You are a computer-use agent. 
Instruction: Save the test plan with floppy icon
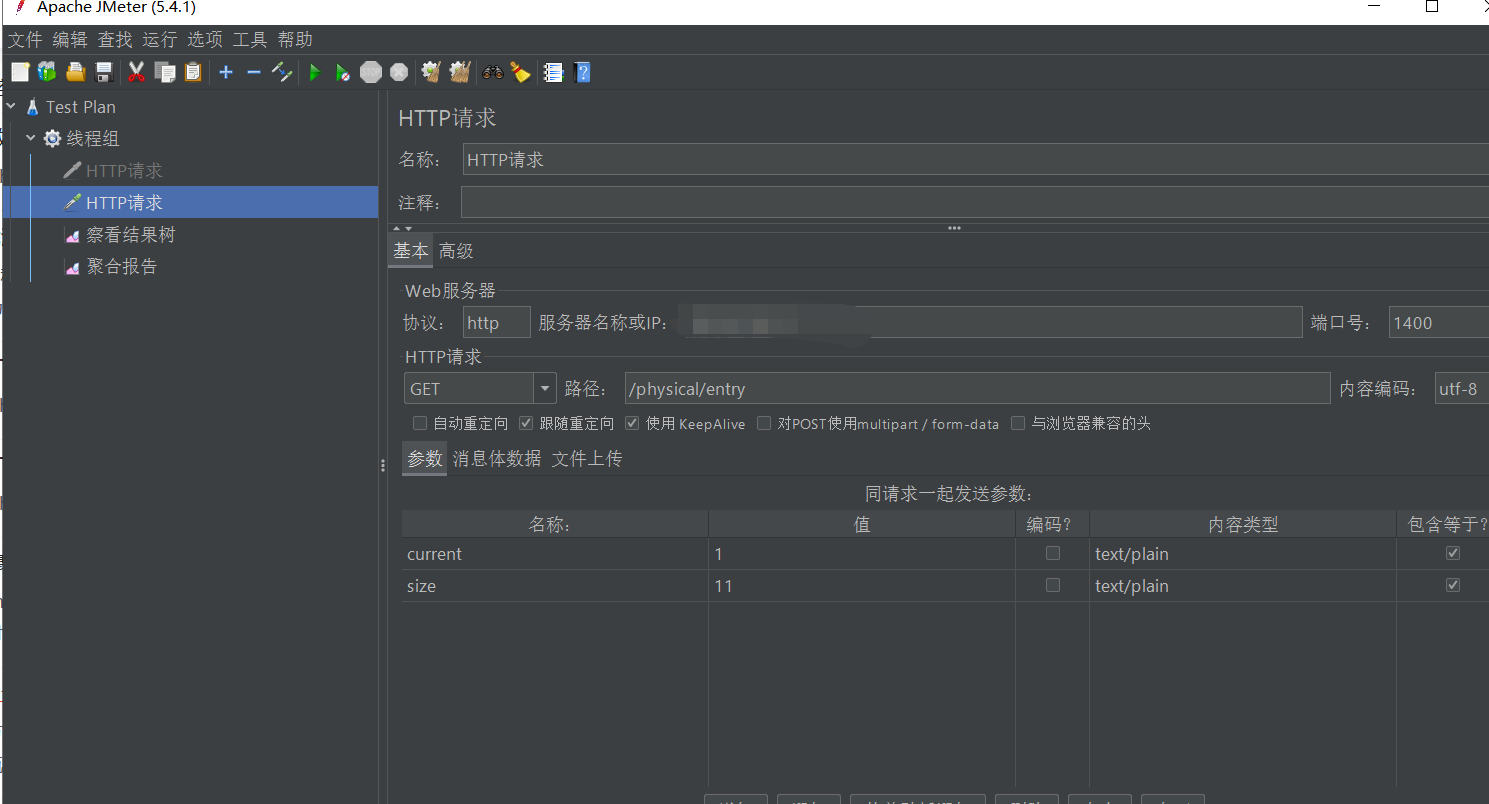click(x=103, y=72)
